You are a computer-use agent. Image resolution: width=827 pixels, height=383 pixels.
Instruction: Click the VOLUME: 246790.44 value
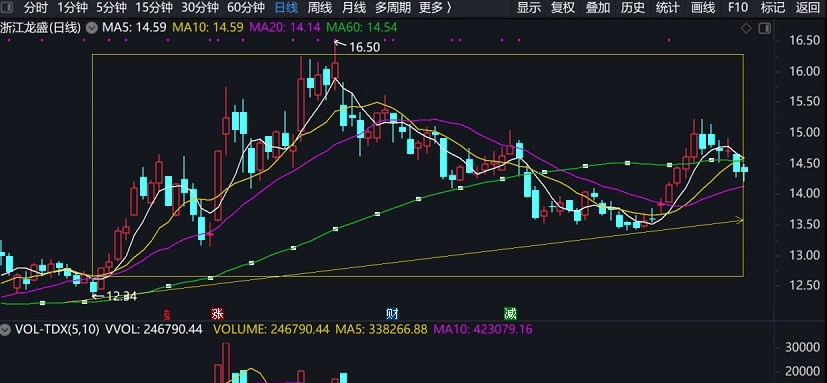(271, 330)
